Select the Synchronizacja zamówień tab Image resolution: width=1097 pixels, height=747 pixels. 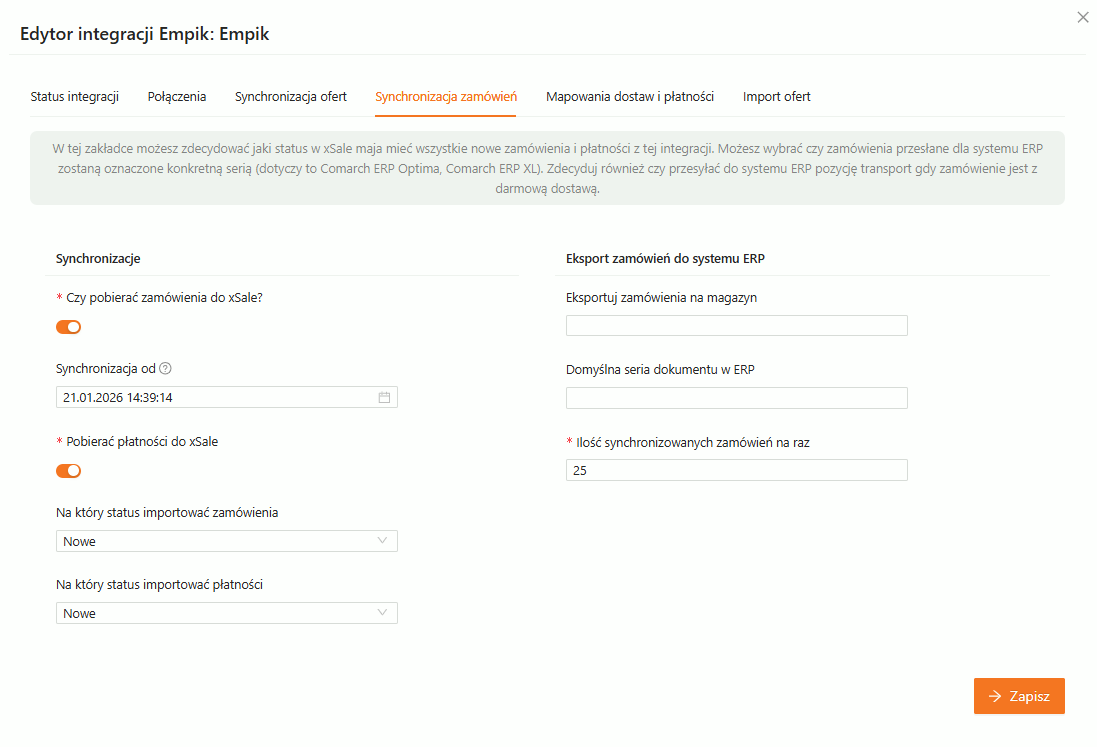click(x=446, y=97)
